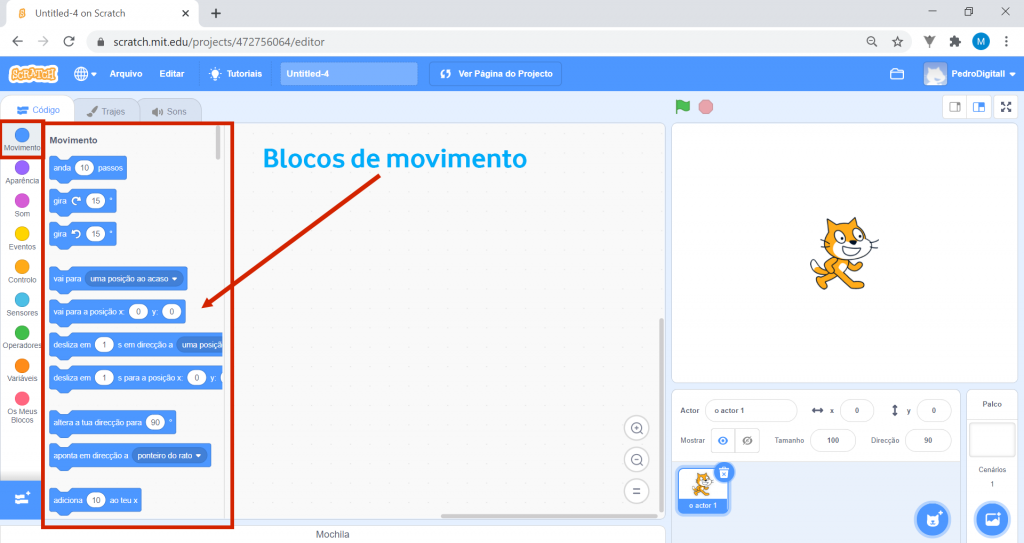This screenshot has width=1024, height=543.
Task: Edit the x value in 'vai para a posição' block
Action: (x=138, y=312)
